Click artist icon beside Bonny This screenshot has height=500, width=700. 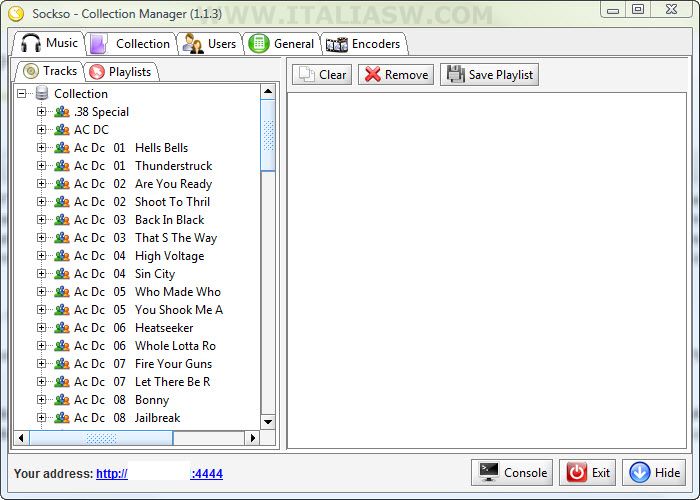point(62,400)
